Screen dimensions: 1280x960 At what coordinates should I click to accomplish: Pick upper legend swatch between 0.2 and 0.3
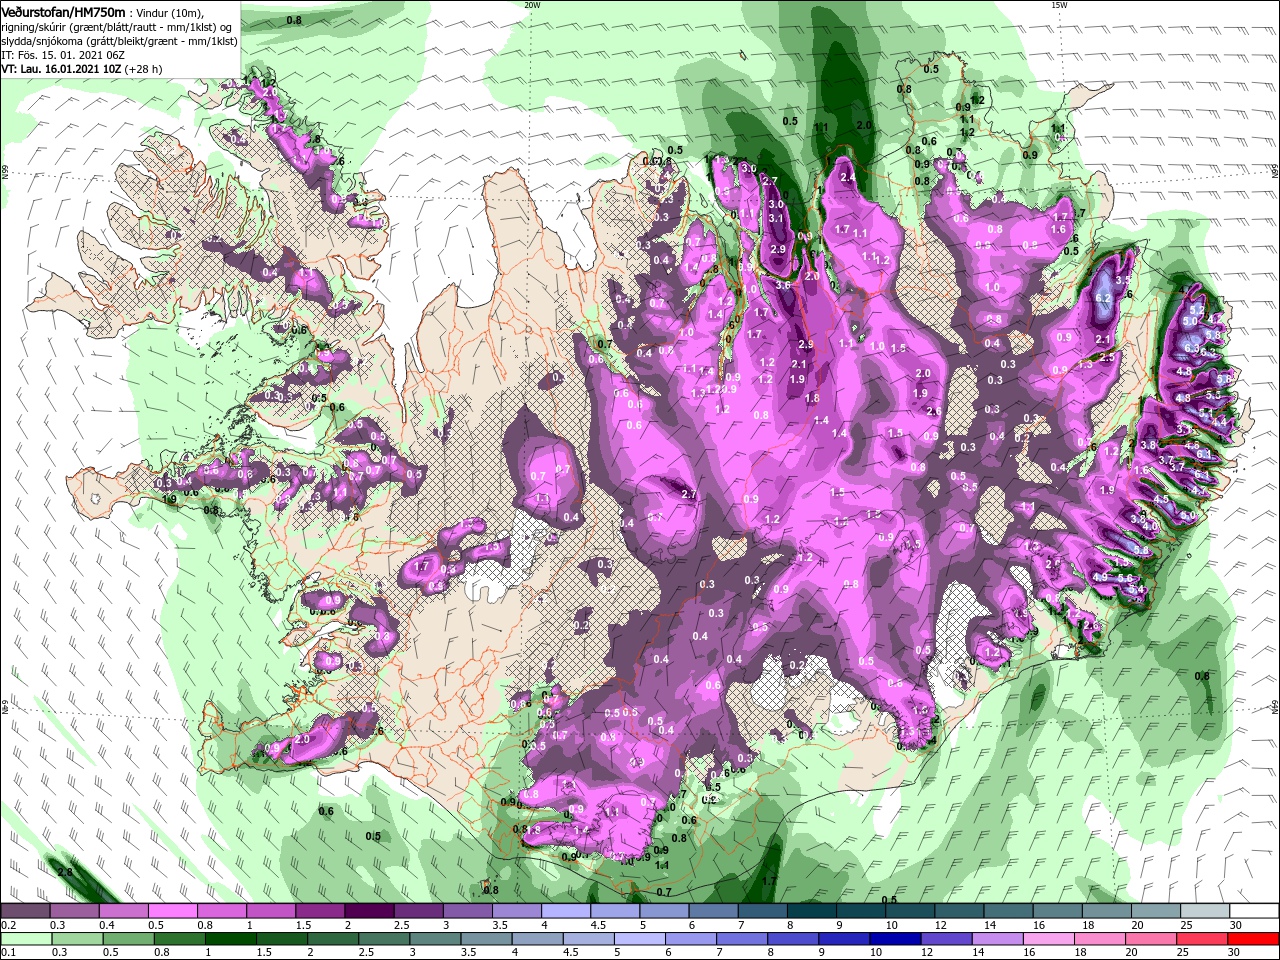[x=25, y=912]
